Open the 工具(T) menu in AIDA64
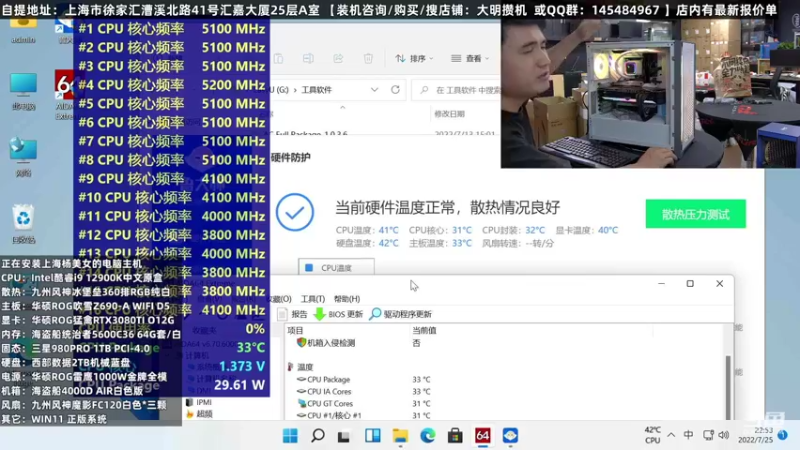This screenshot has height=450, width=800. tap(312, 299)
